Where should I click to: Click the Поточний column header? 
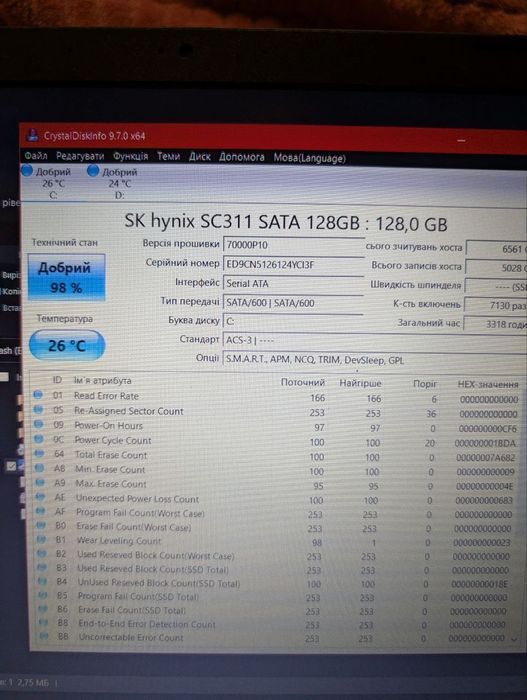point(303,382)
